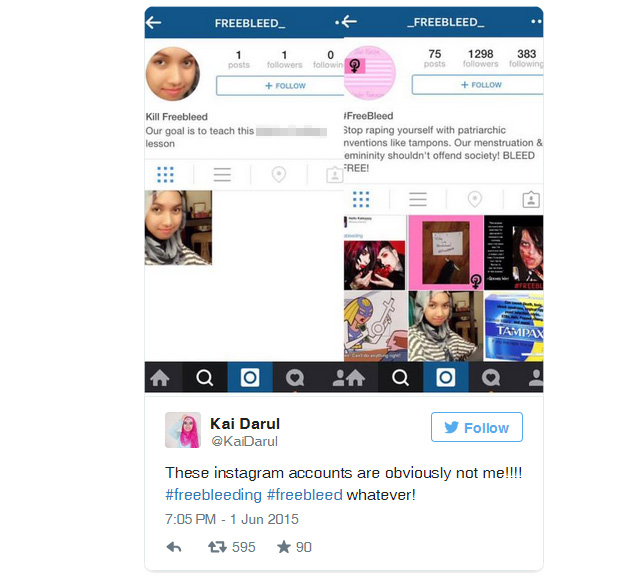Open the #freebleed hashtag link

[305, 495]
